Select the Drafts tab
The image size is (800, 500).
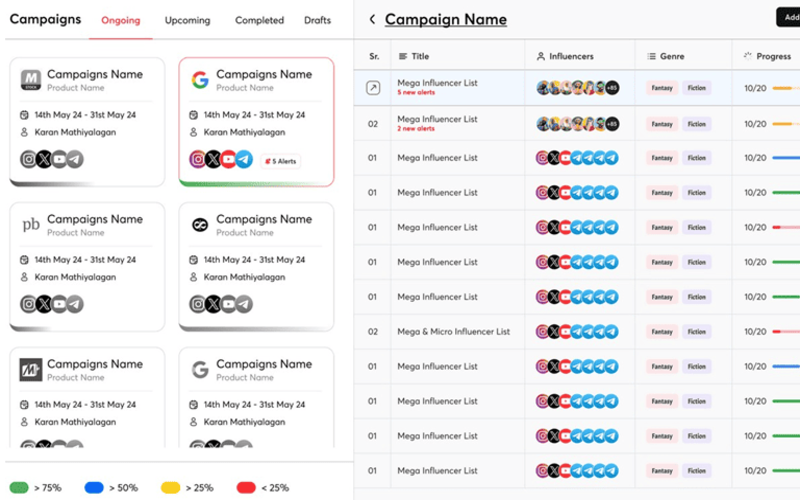[317, 20]
